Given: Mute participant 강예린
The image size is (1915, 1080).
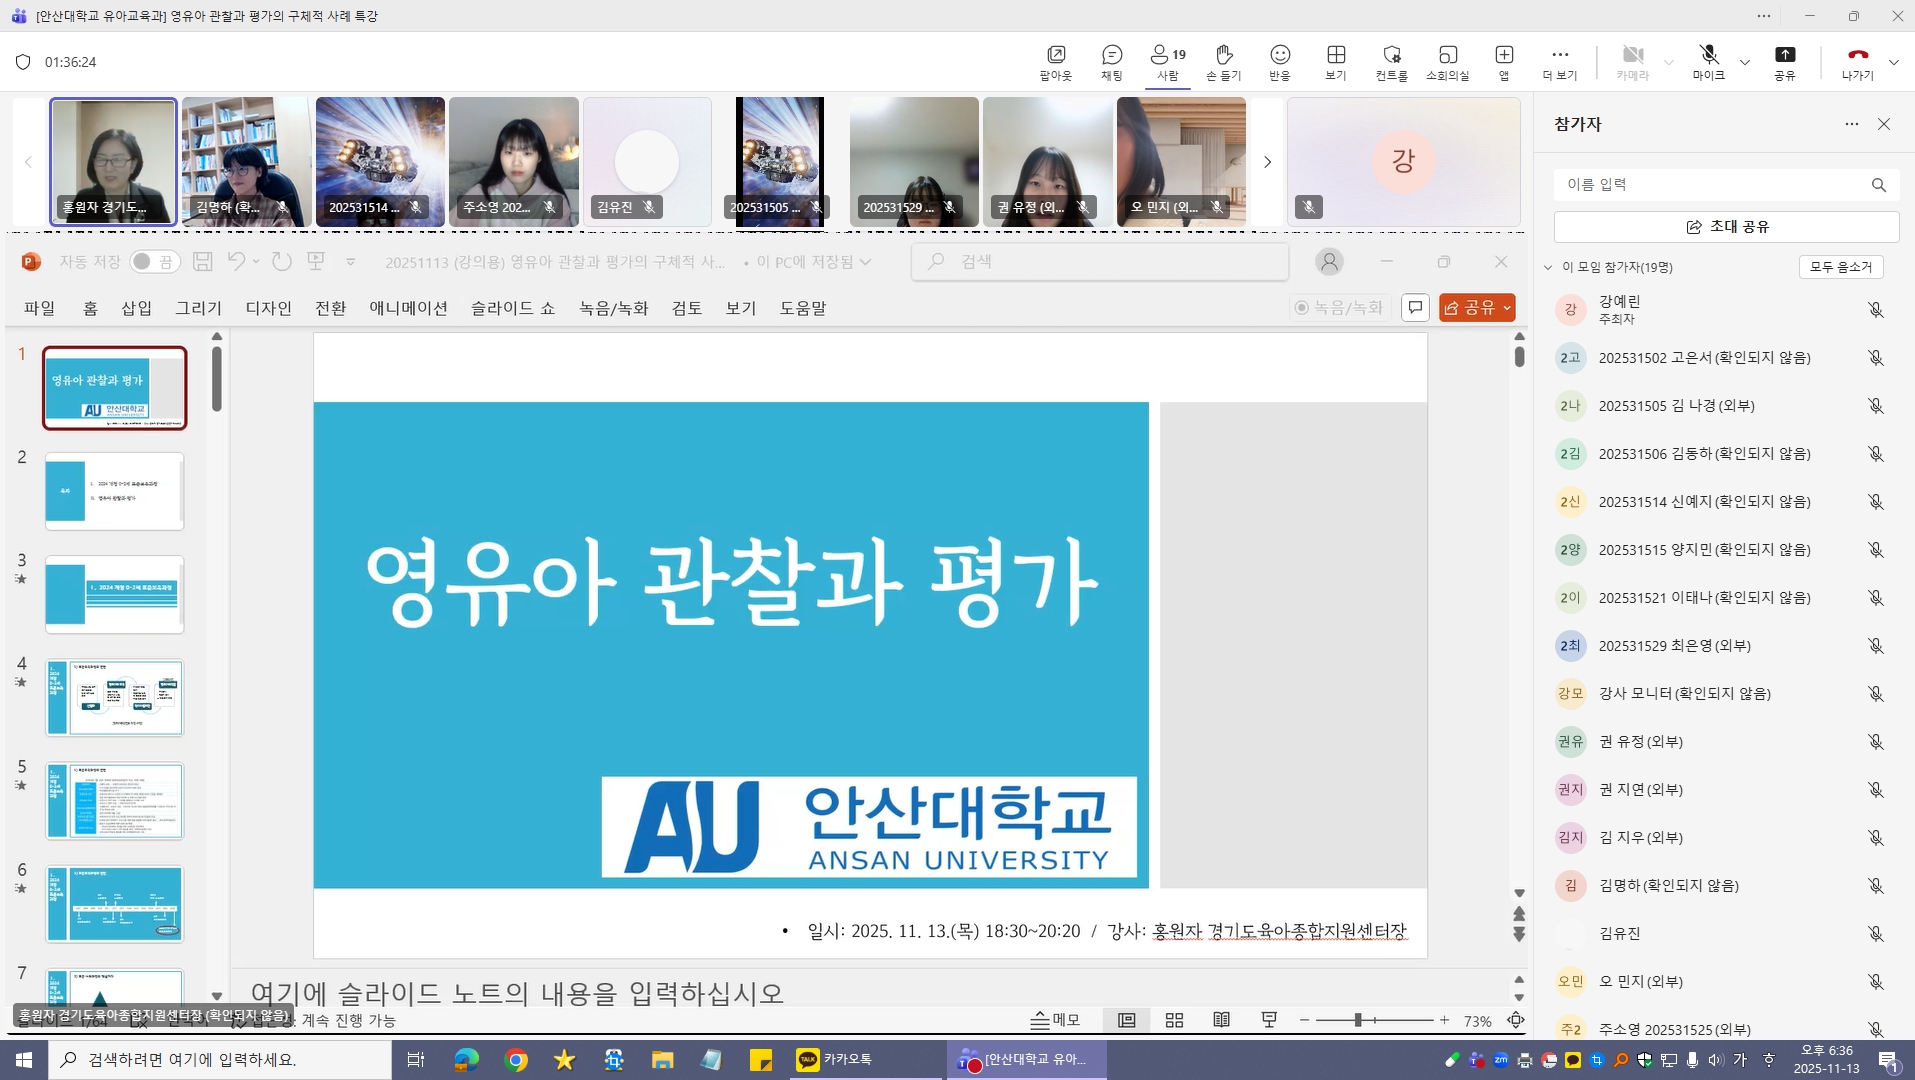Looking at the screenshot, I should [x=1874, y=309].
